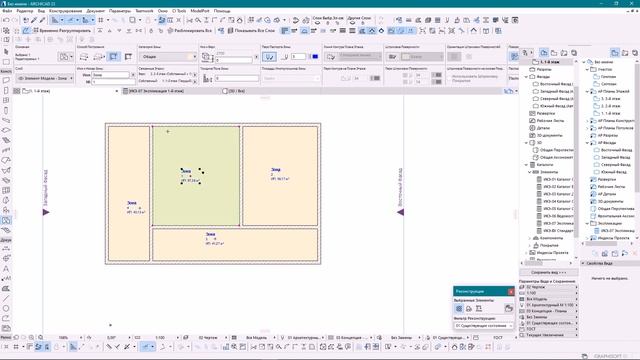The image size is (640, 360).
Task: Open the Teamwork menu
Action: tap(144, 11)
